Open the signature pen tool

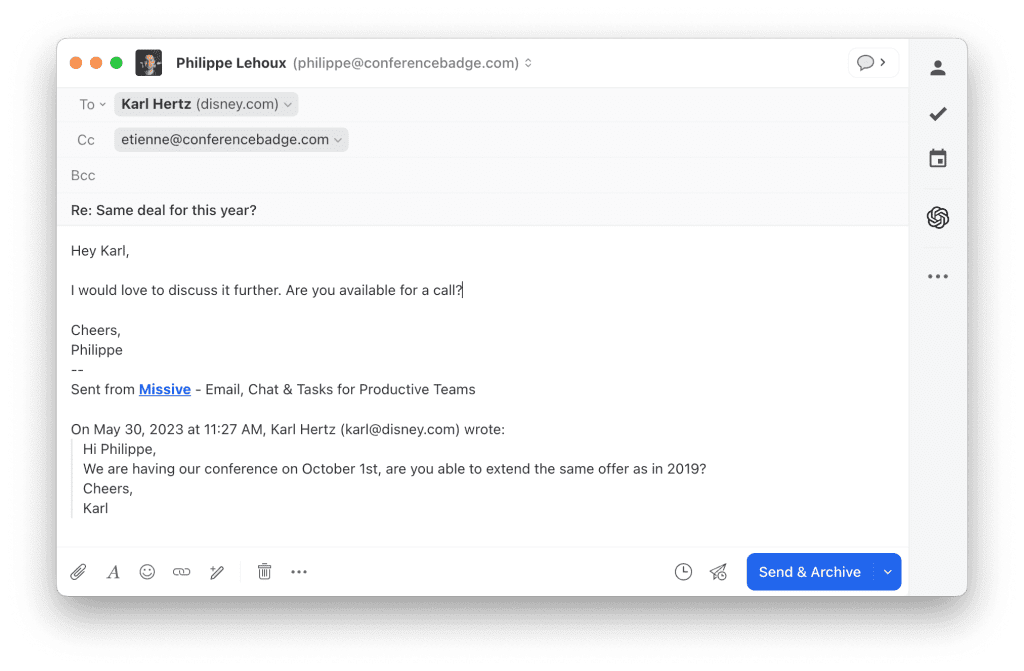(217, 572)
